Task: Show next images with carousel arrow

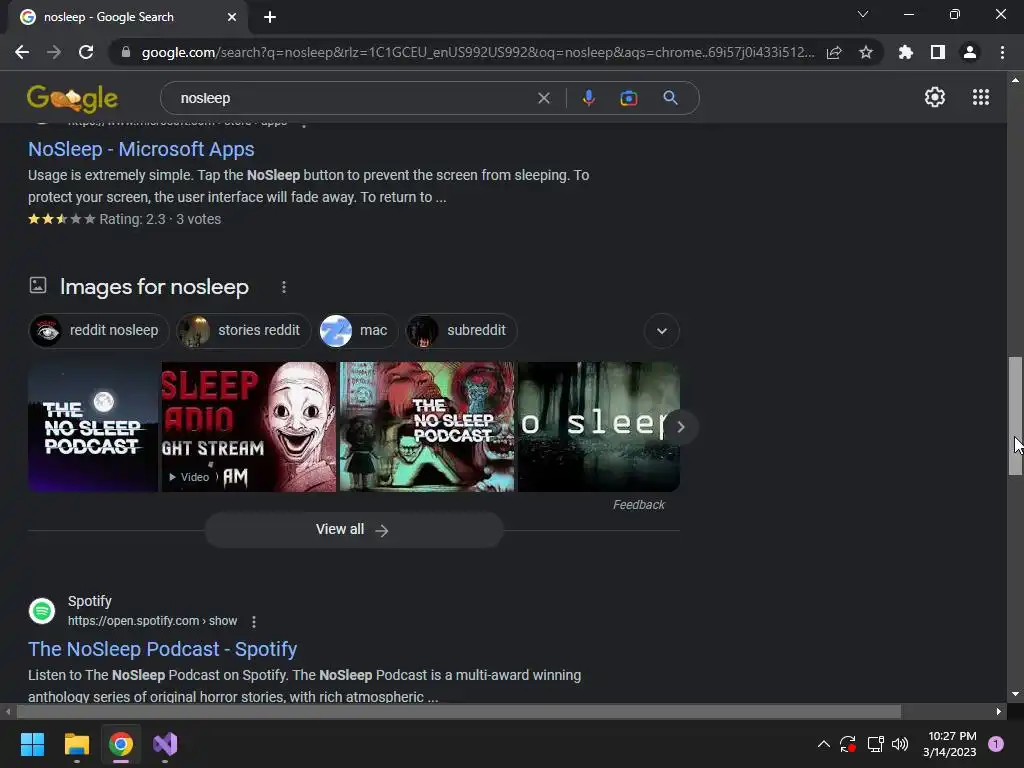Action: (680, 426)
